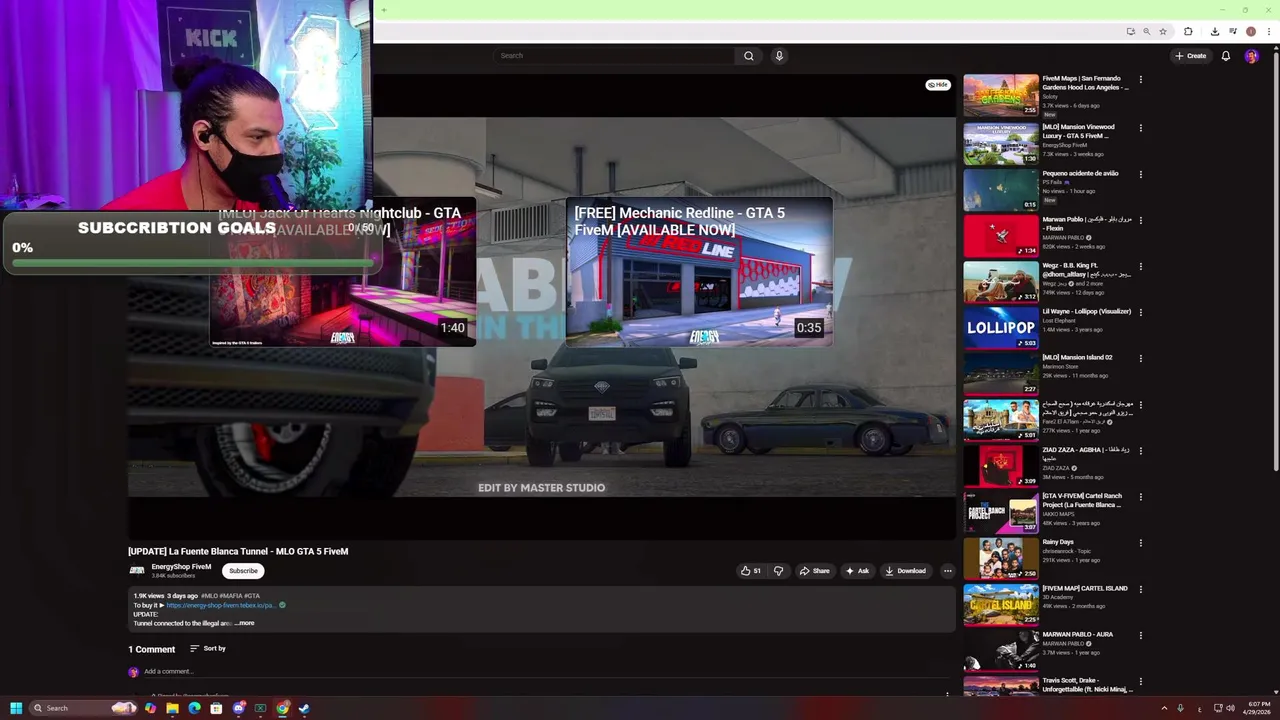Open the browser Extensions puzzle icon
The height and width of the screenshot is (720, 1280).
click(1188, 32)
